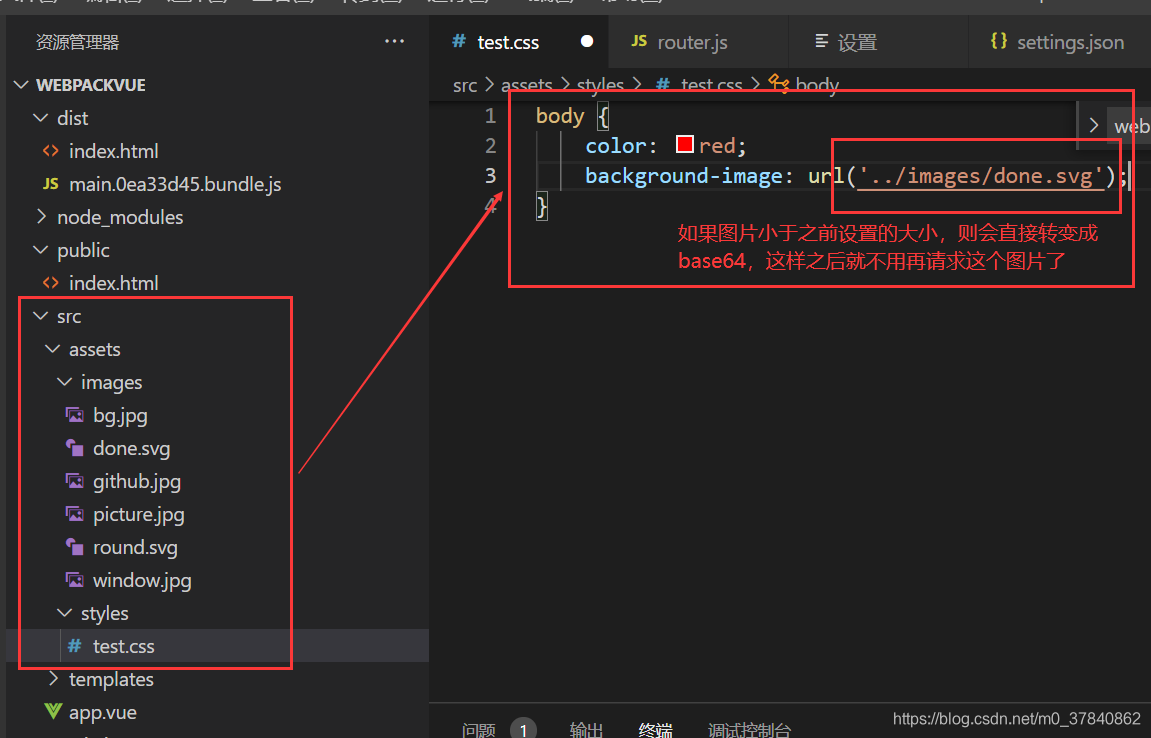Open app.vue in the explorer
Viewport: 1151px width, 738px height.
(x=103, y=712)
